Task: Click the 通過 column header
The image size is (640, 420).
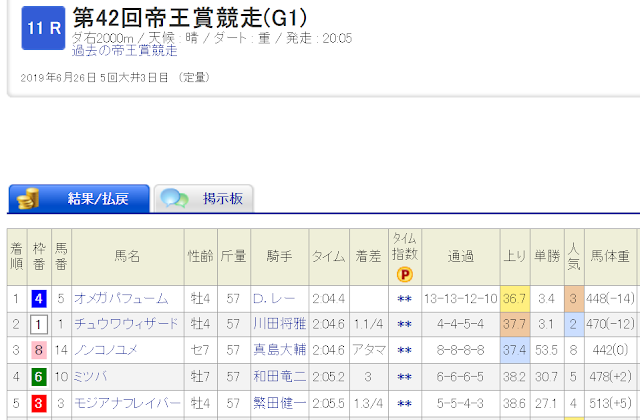Action: [x=461, y=256]
